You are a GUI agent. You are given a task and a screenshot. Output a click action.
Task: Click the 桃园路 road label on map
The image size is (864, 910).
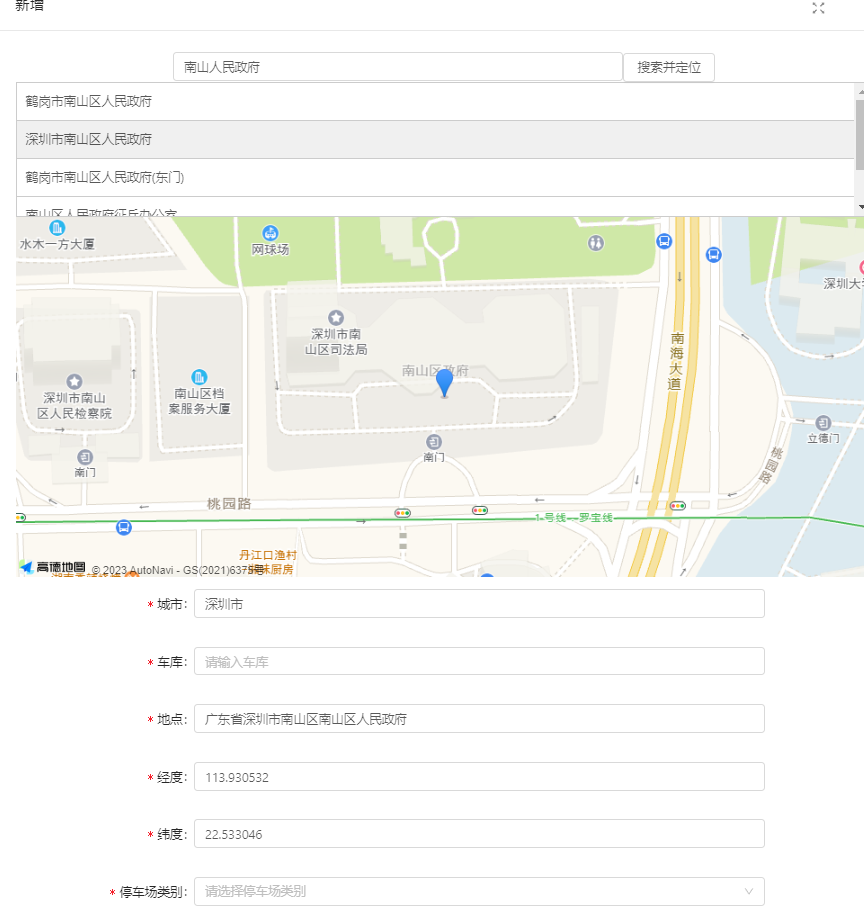[229, 504]
